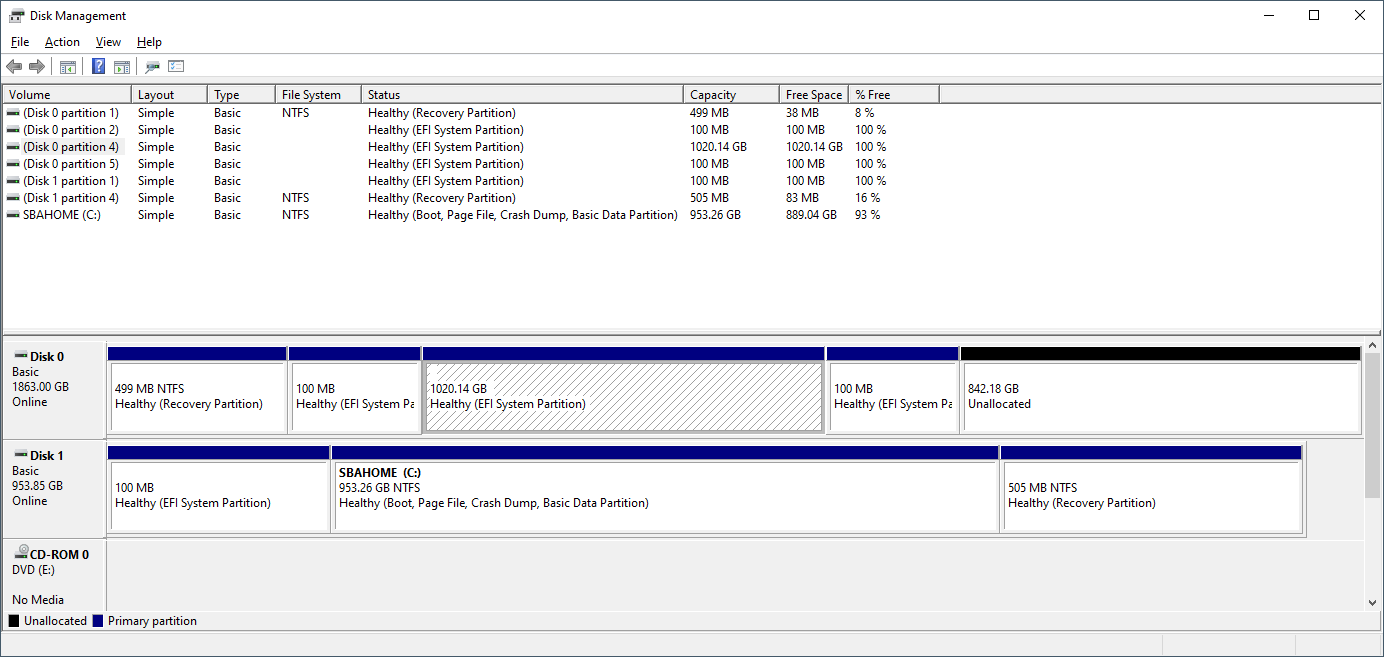
Task: Click the Disk 1 drive icon in the lower pane
Action: [x=21, y=454]
